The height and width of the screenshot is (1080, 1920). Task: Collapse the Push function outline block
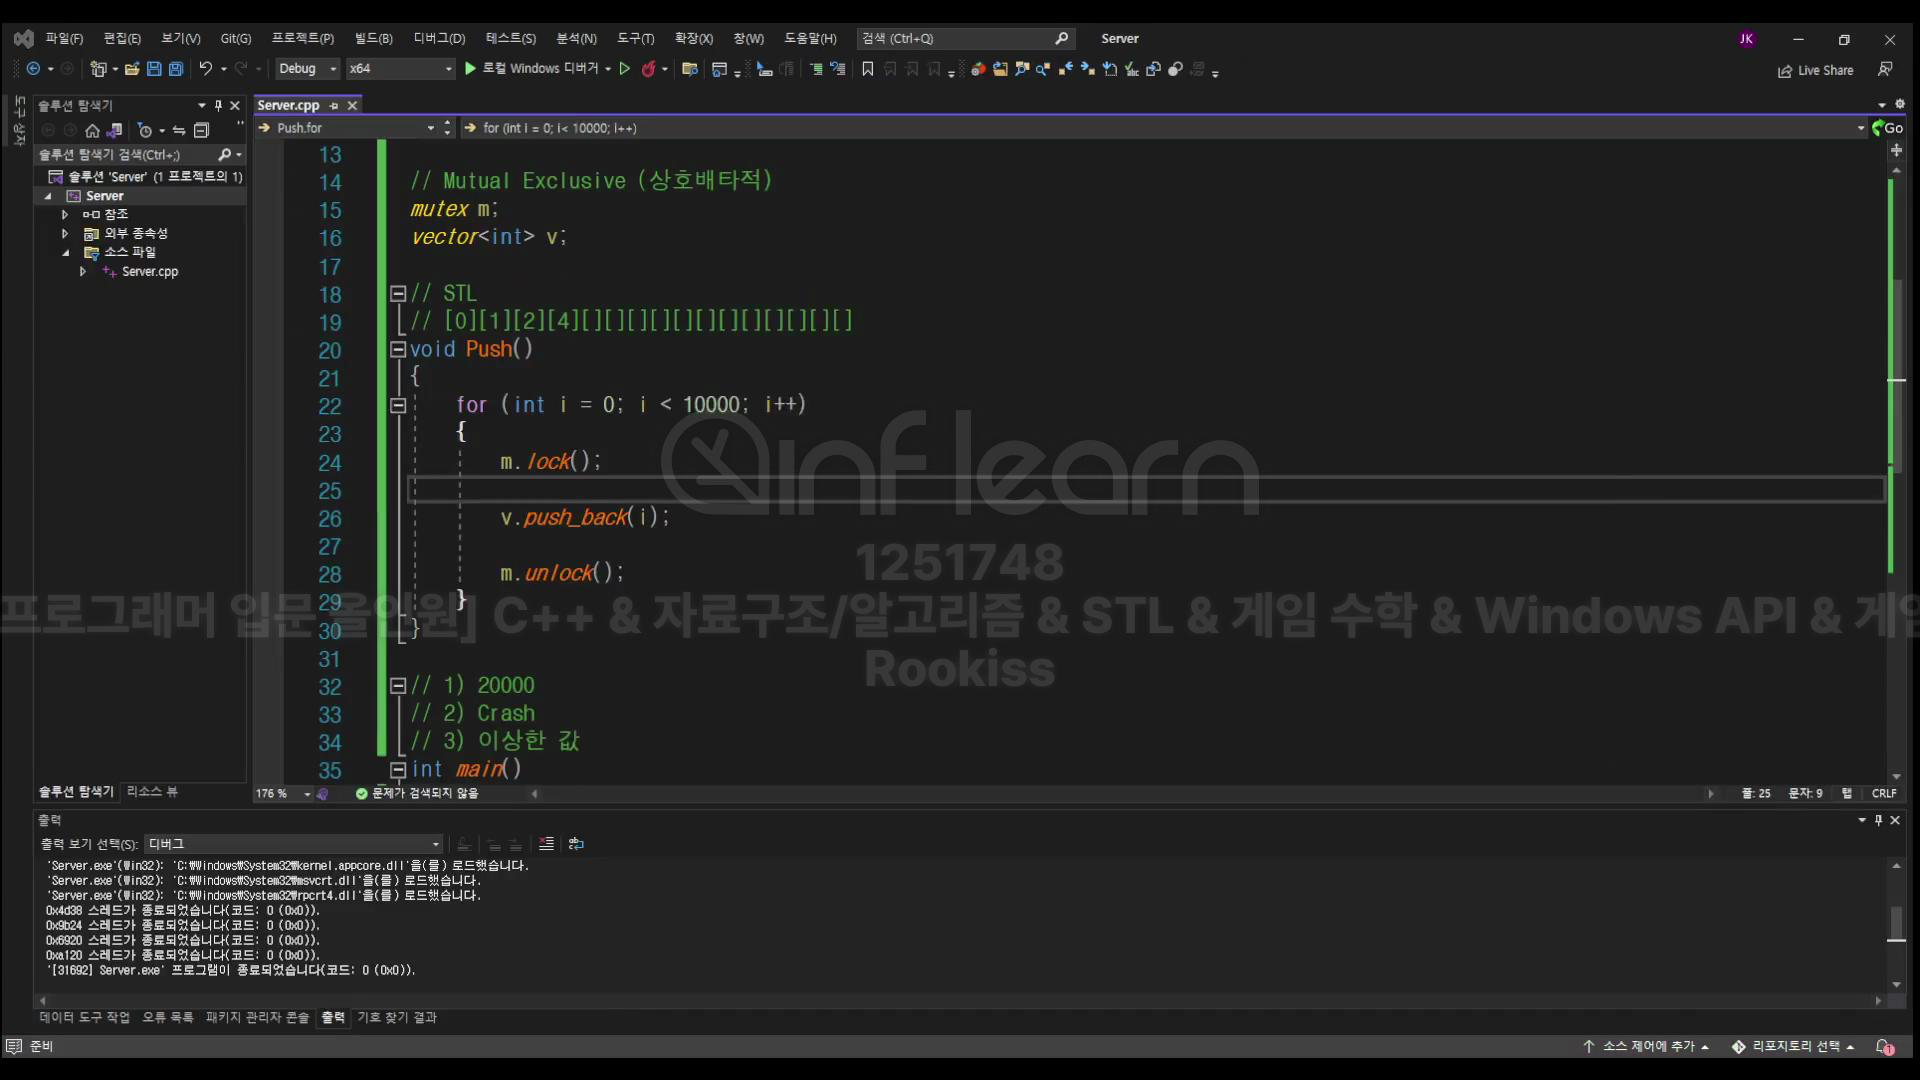click(397, 349)
